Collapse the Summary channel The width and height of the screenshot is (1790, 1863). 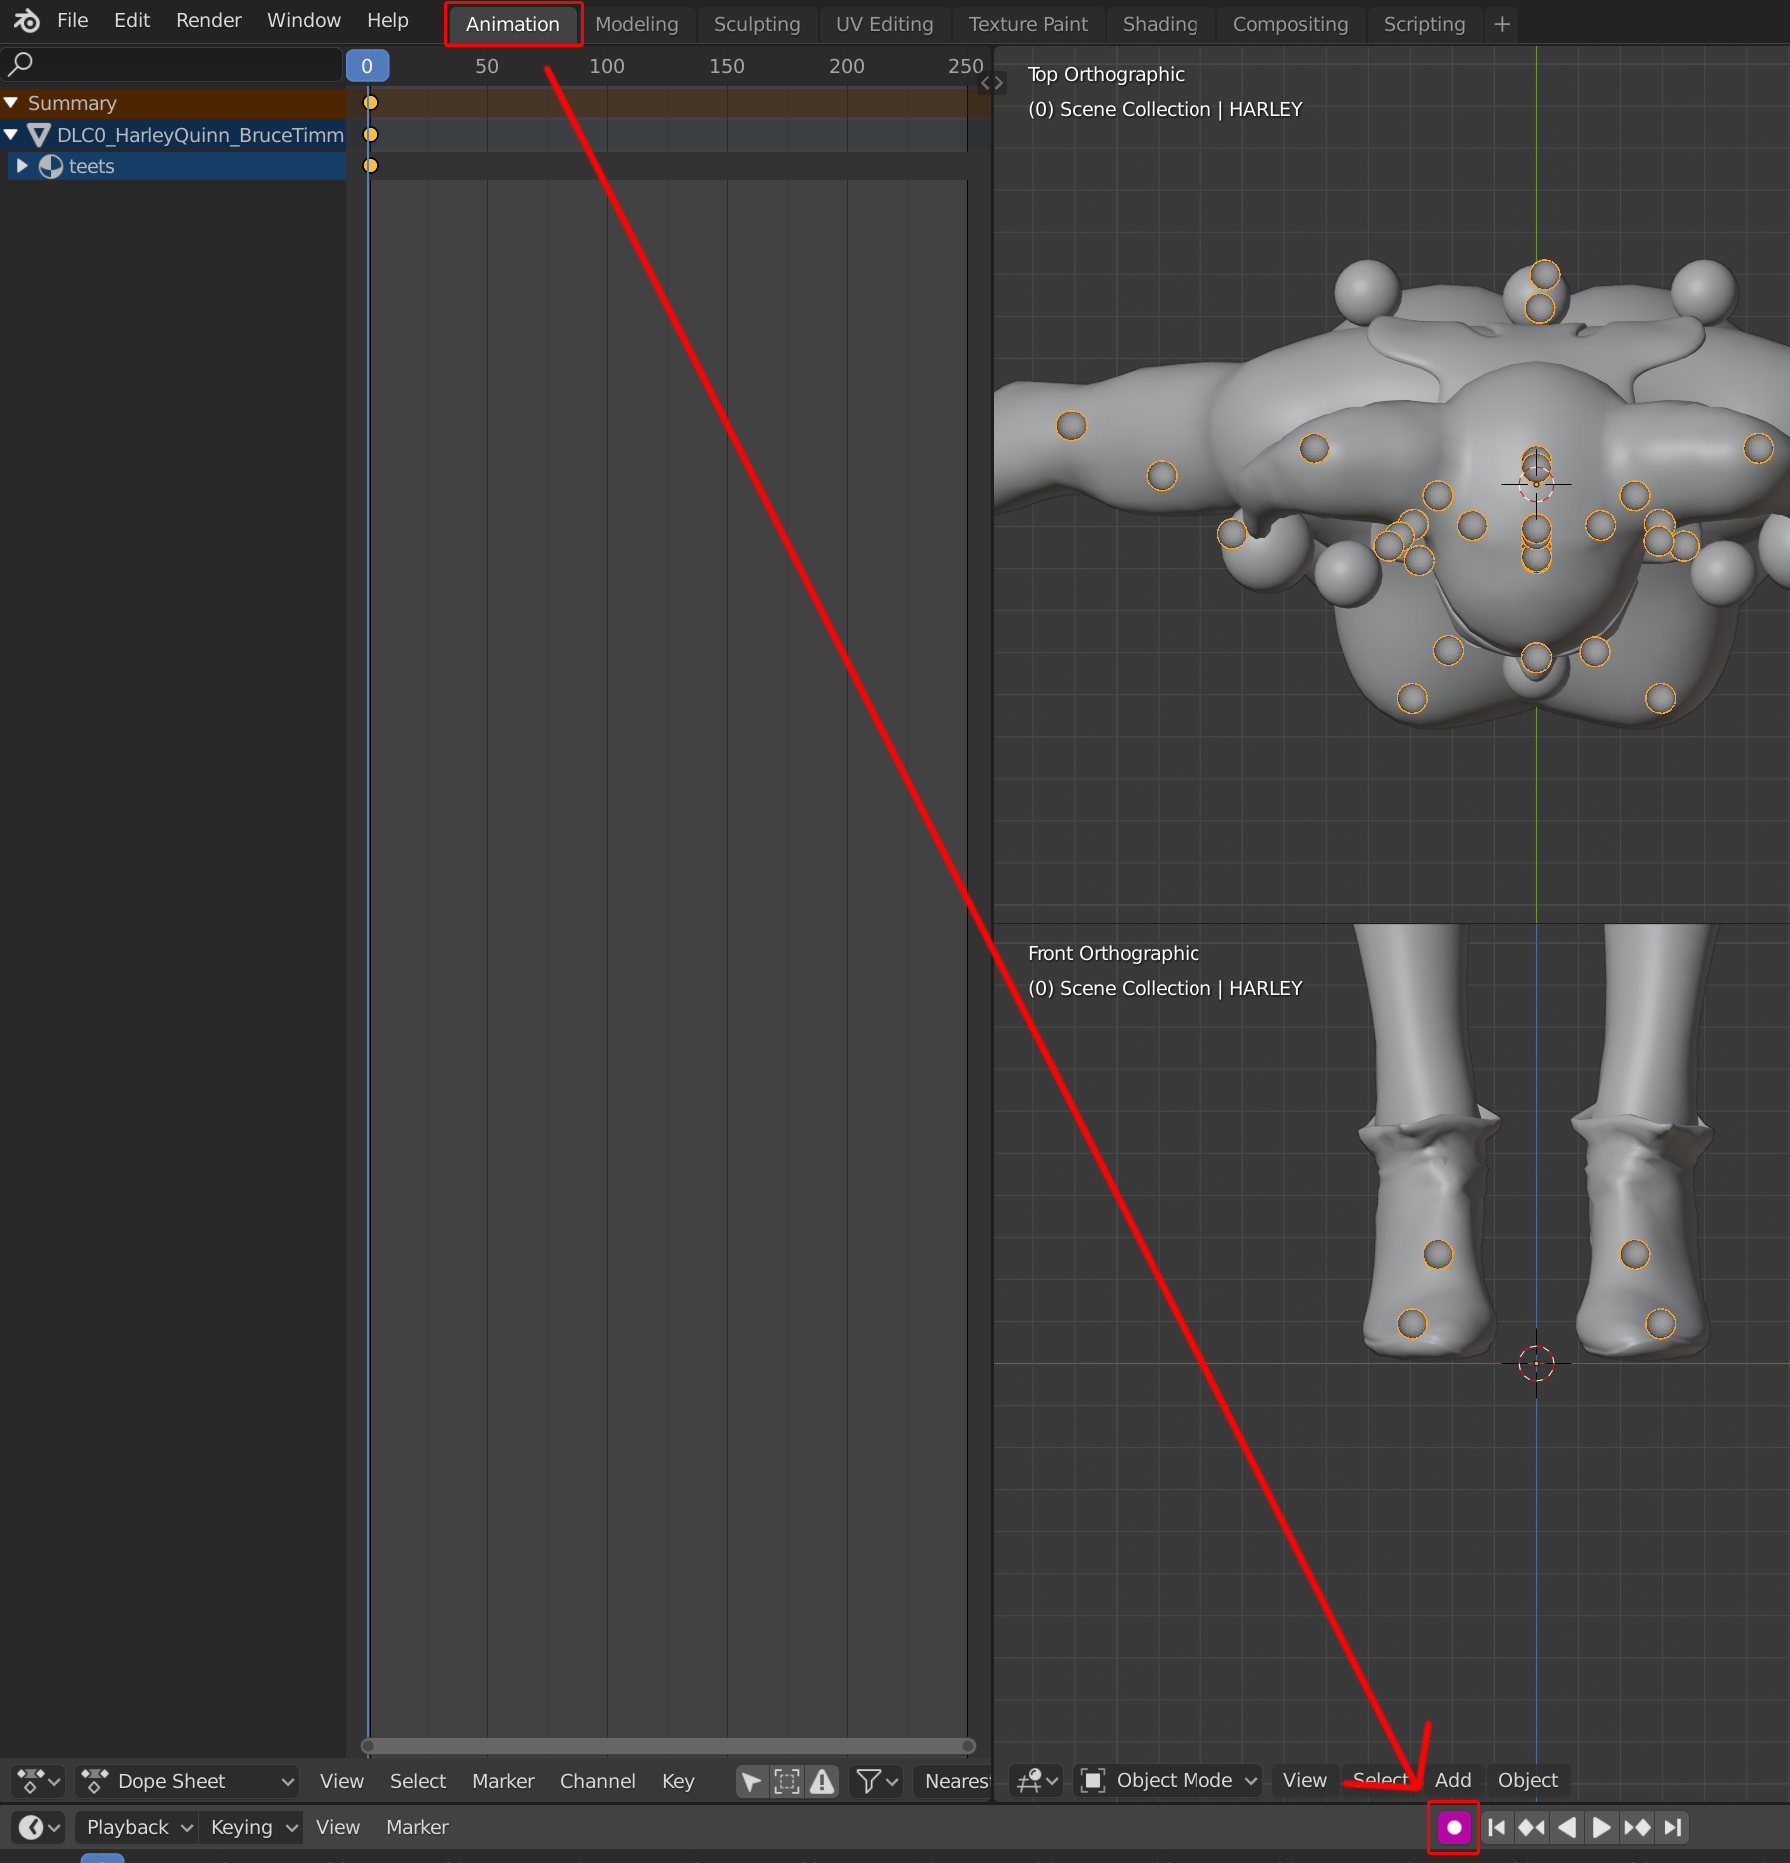click(x=11, y=103)
